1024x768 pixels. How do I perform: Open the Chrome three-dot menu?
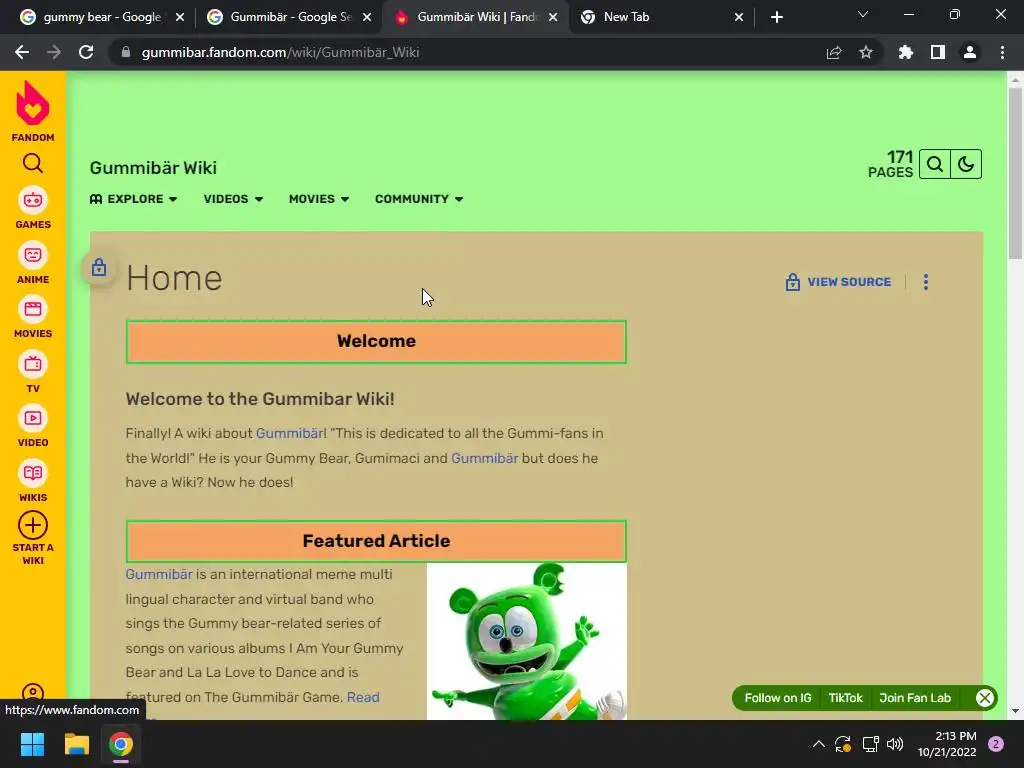1002,52
